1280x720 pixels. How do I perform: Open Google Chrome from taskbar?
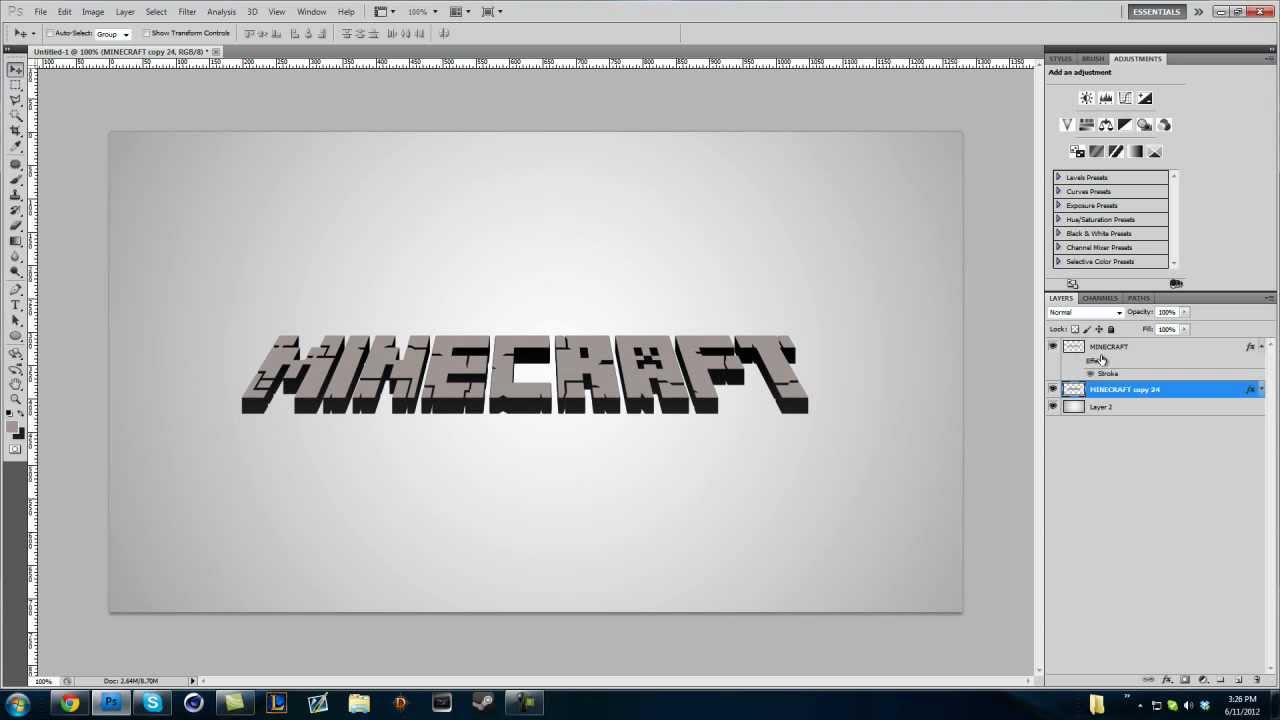69,704
